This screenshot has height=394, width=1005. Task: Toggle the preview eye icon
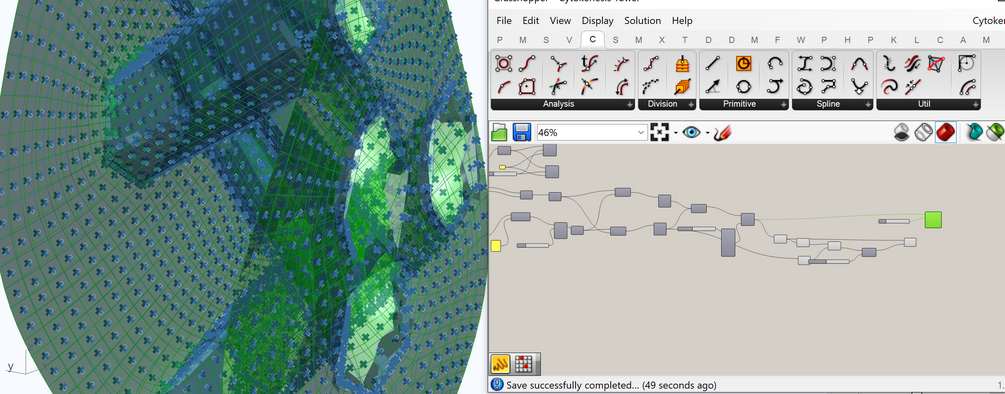pyautogui.click(x=692, y=133)
